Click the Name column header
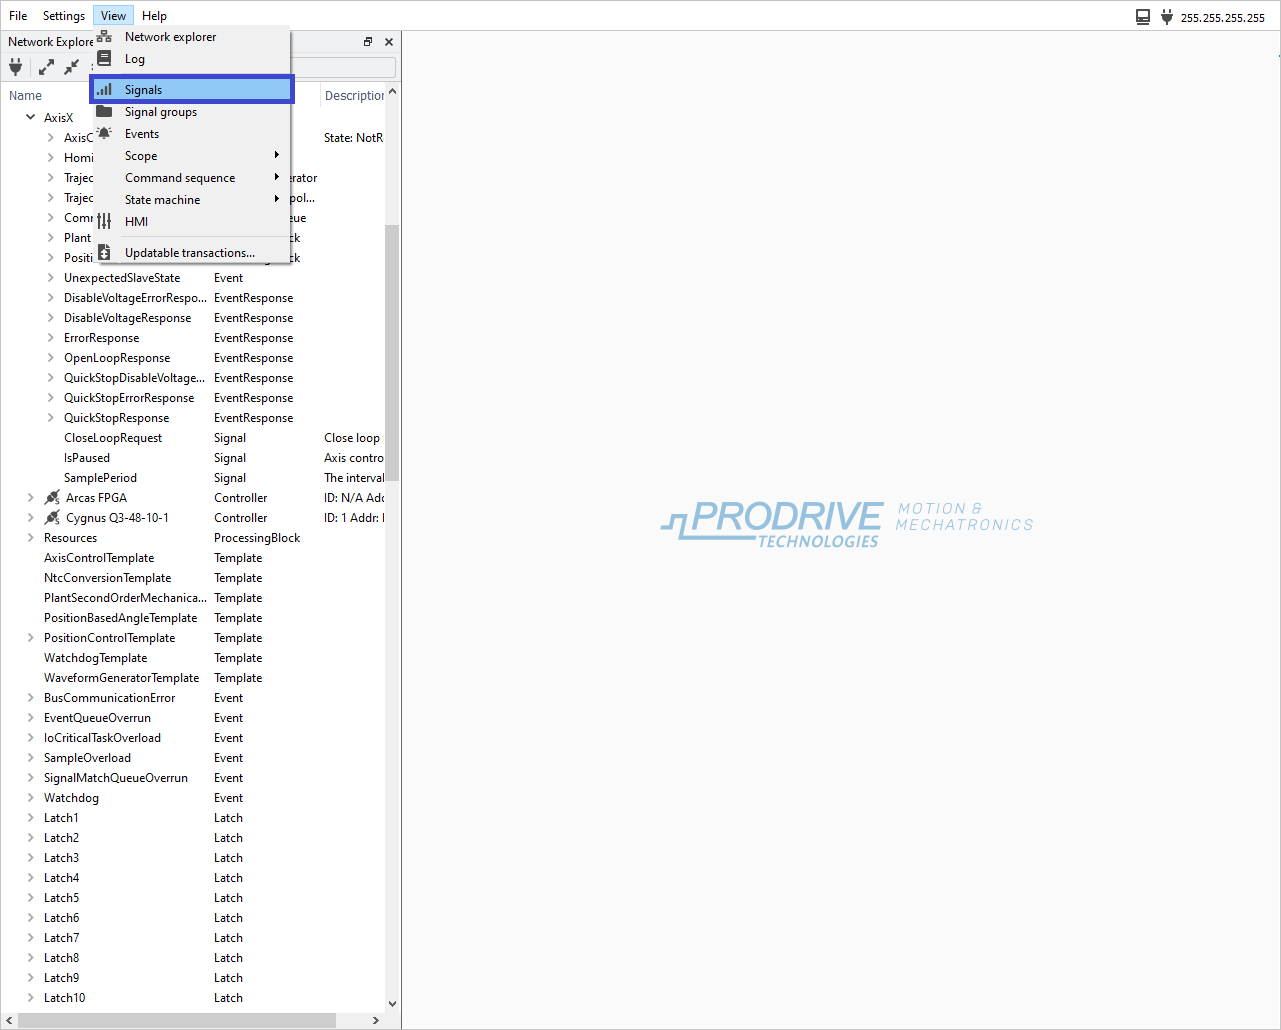The width and height of the screenshot is (1281, 1030). click(x=26, y=96)
